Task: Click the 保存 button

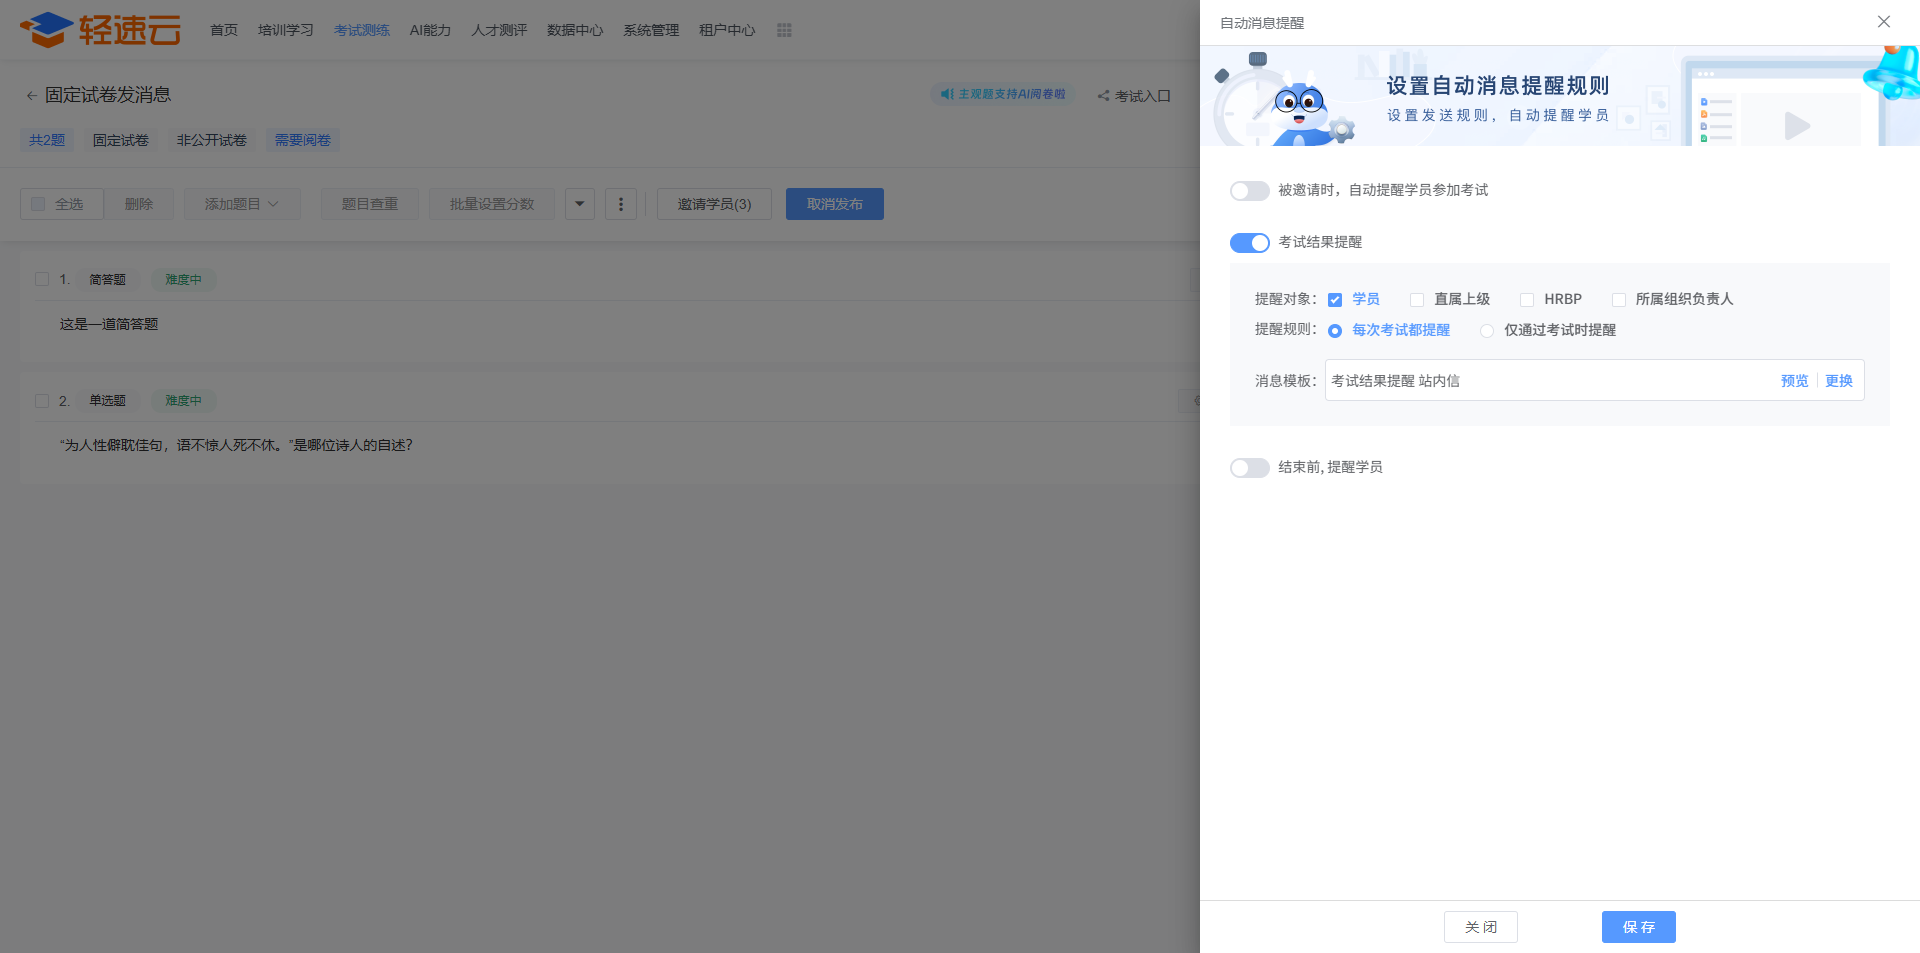Action: (x=1638, y=927)
